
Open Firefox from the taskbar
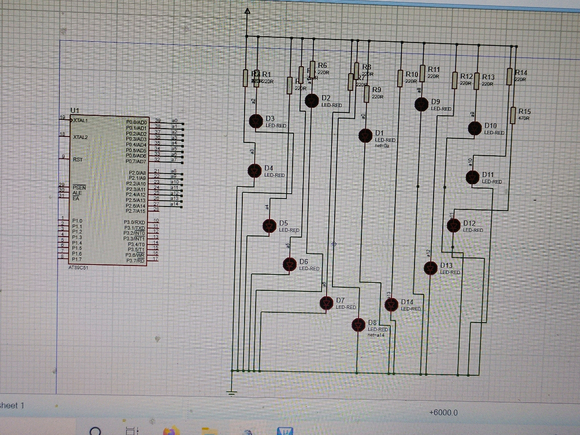pos(171,431)
